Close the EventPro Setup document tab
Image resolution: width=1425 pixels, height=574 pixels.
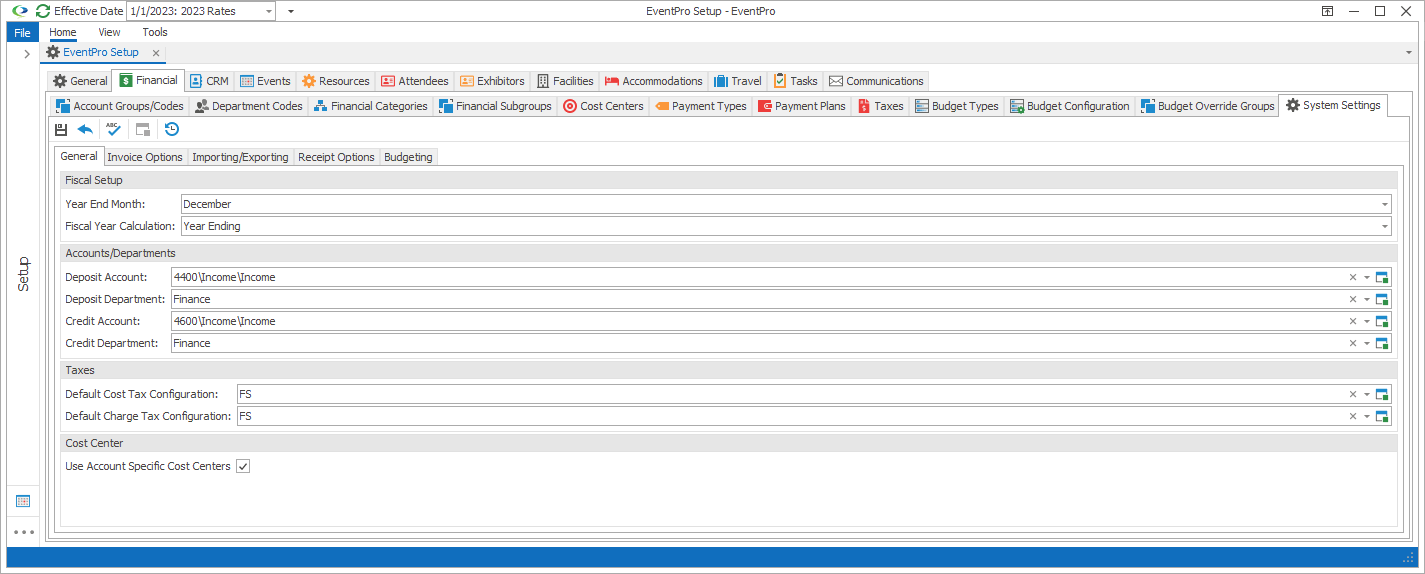point(156,52)
